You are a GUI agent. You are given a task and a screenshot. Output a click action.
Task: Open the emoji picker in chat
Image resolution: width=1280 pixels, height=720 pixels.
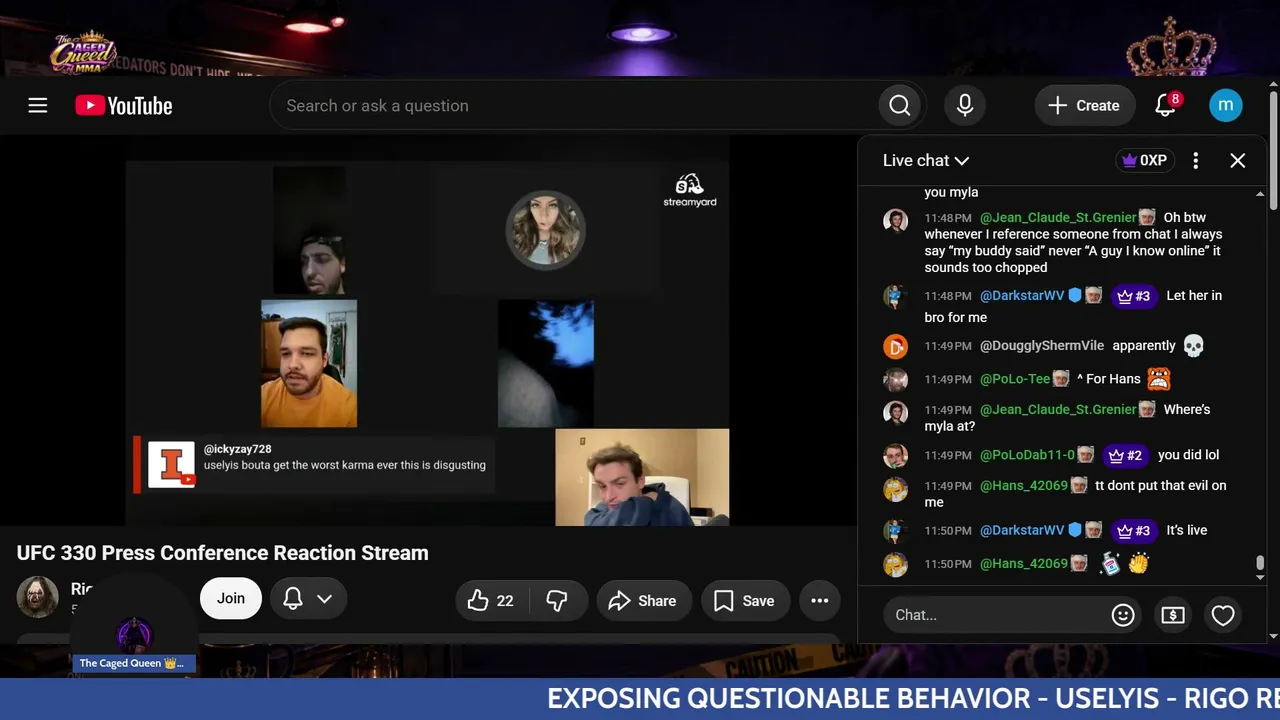pos(1123,615)
